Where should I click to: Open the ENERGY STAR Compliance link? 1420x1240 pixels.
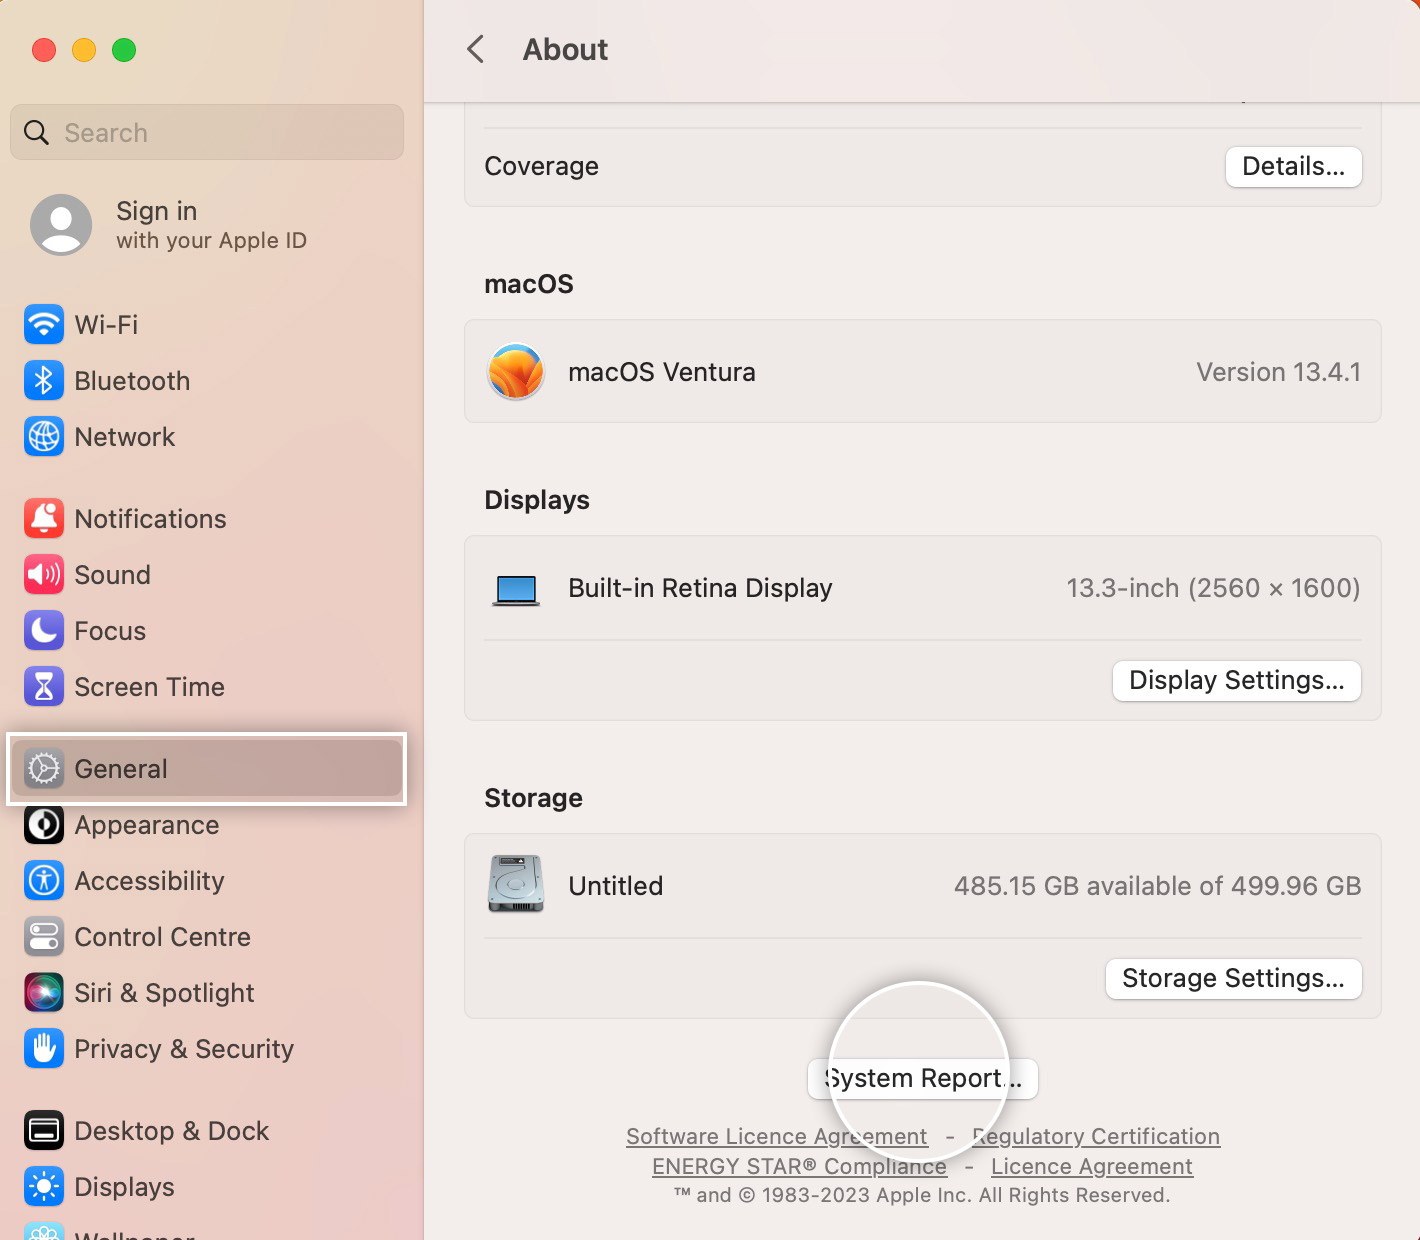799,1166
